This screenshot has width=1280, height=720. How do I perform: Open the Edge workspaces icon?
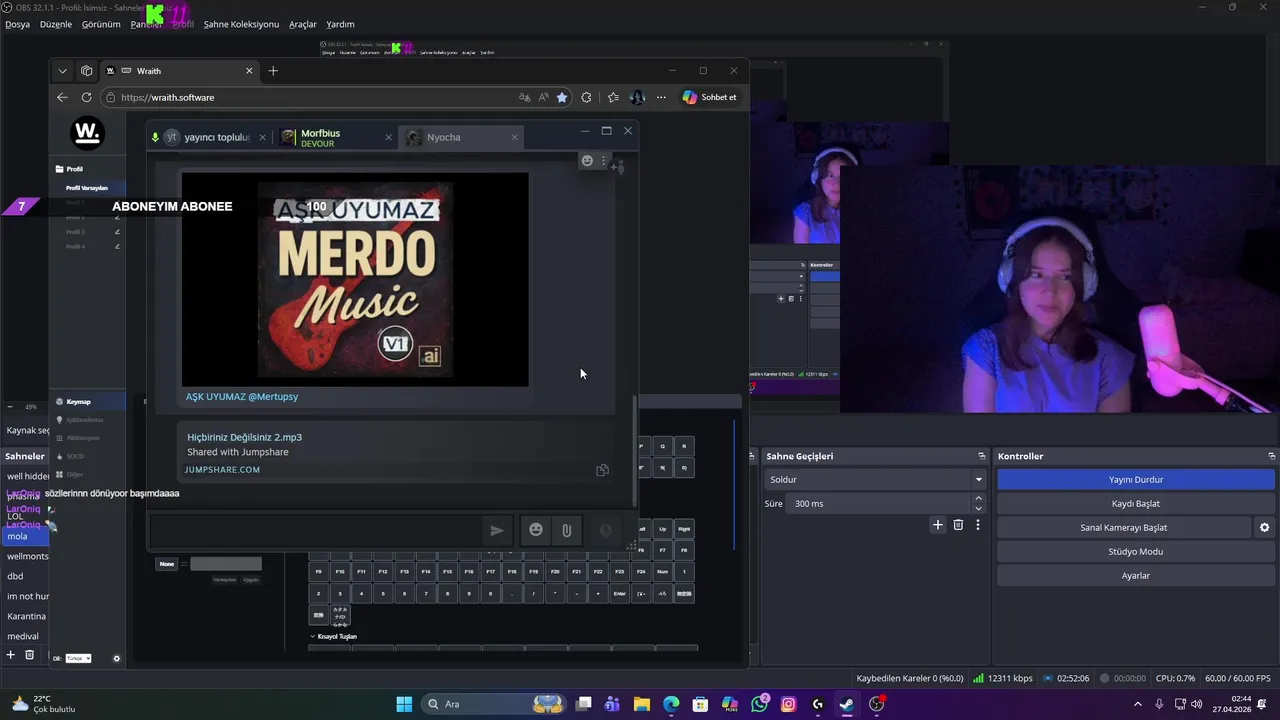[x=87, y=71]
